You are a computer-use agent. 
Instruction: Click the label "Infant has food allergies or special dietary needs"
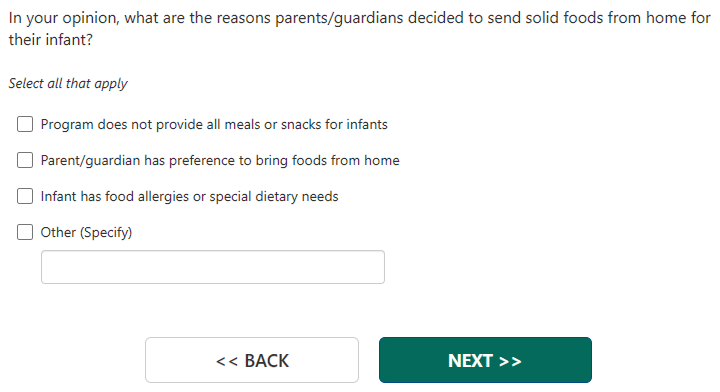[189, 196]
